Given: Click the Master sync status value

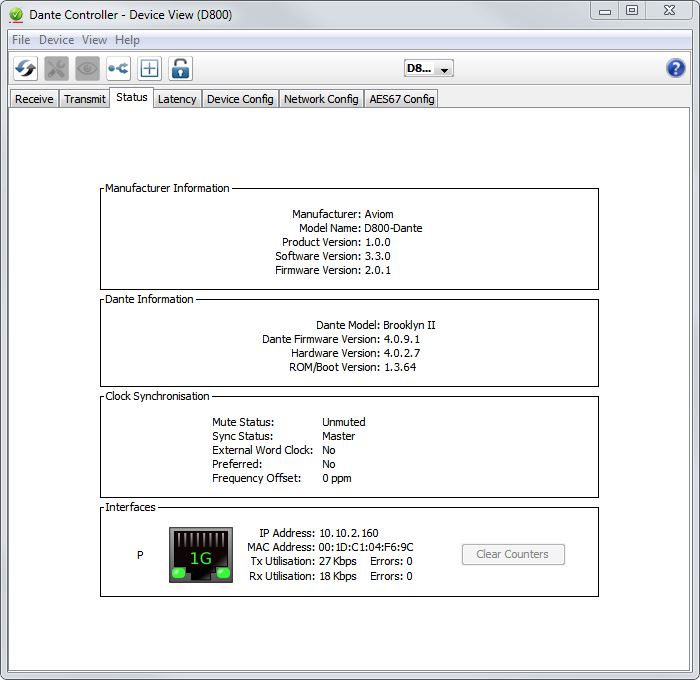Looking at the screenshot, I should (x=338, y=436).
